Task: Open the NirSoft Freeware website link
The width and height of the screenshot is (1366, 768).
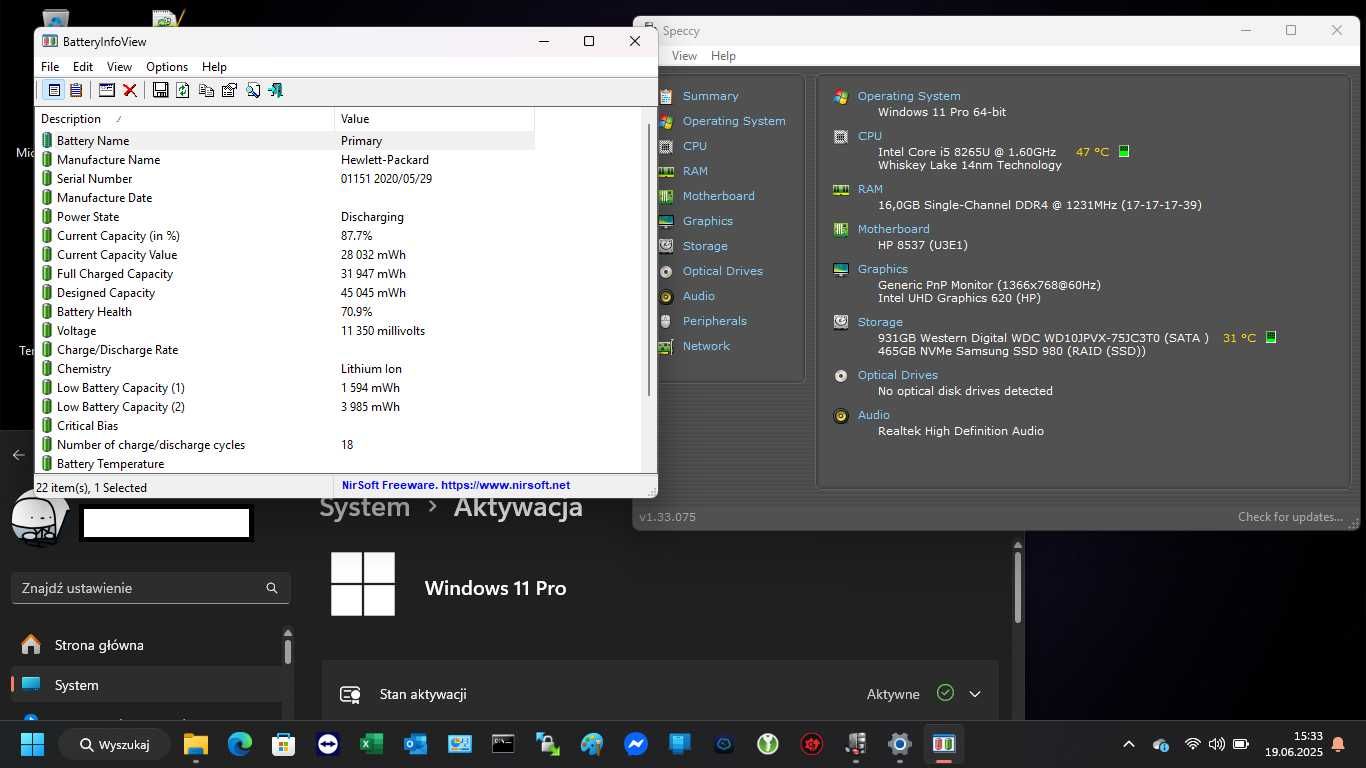Action: click(456, 485)
